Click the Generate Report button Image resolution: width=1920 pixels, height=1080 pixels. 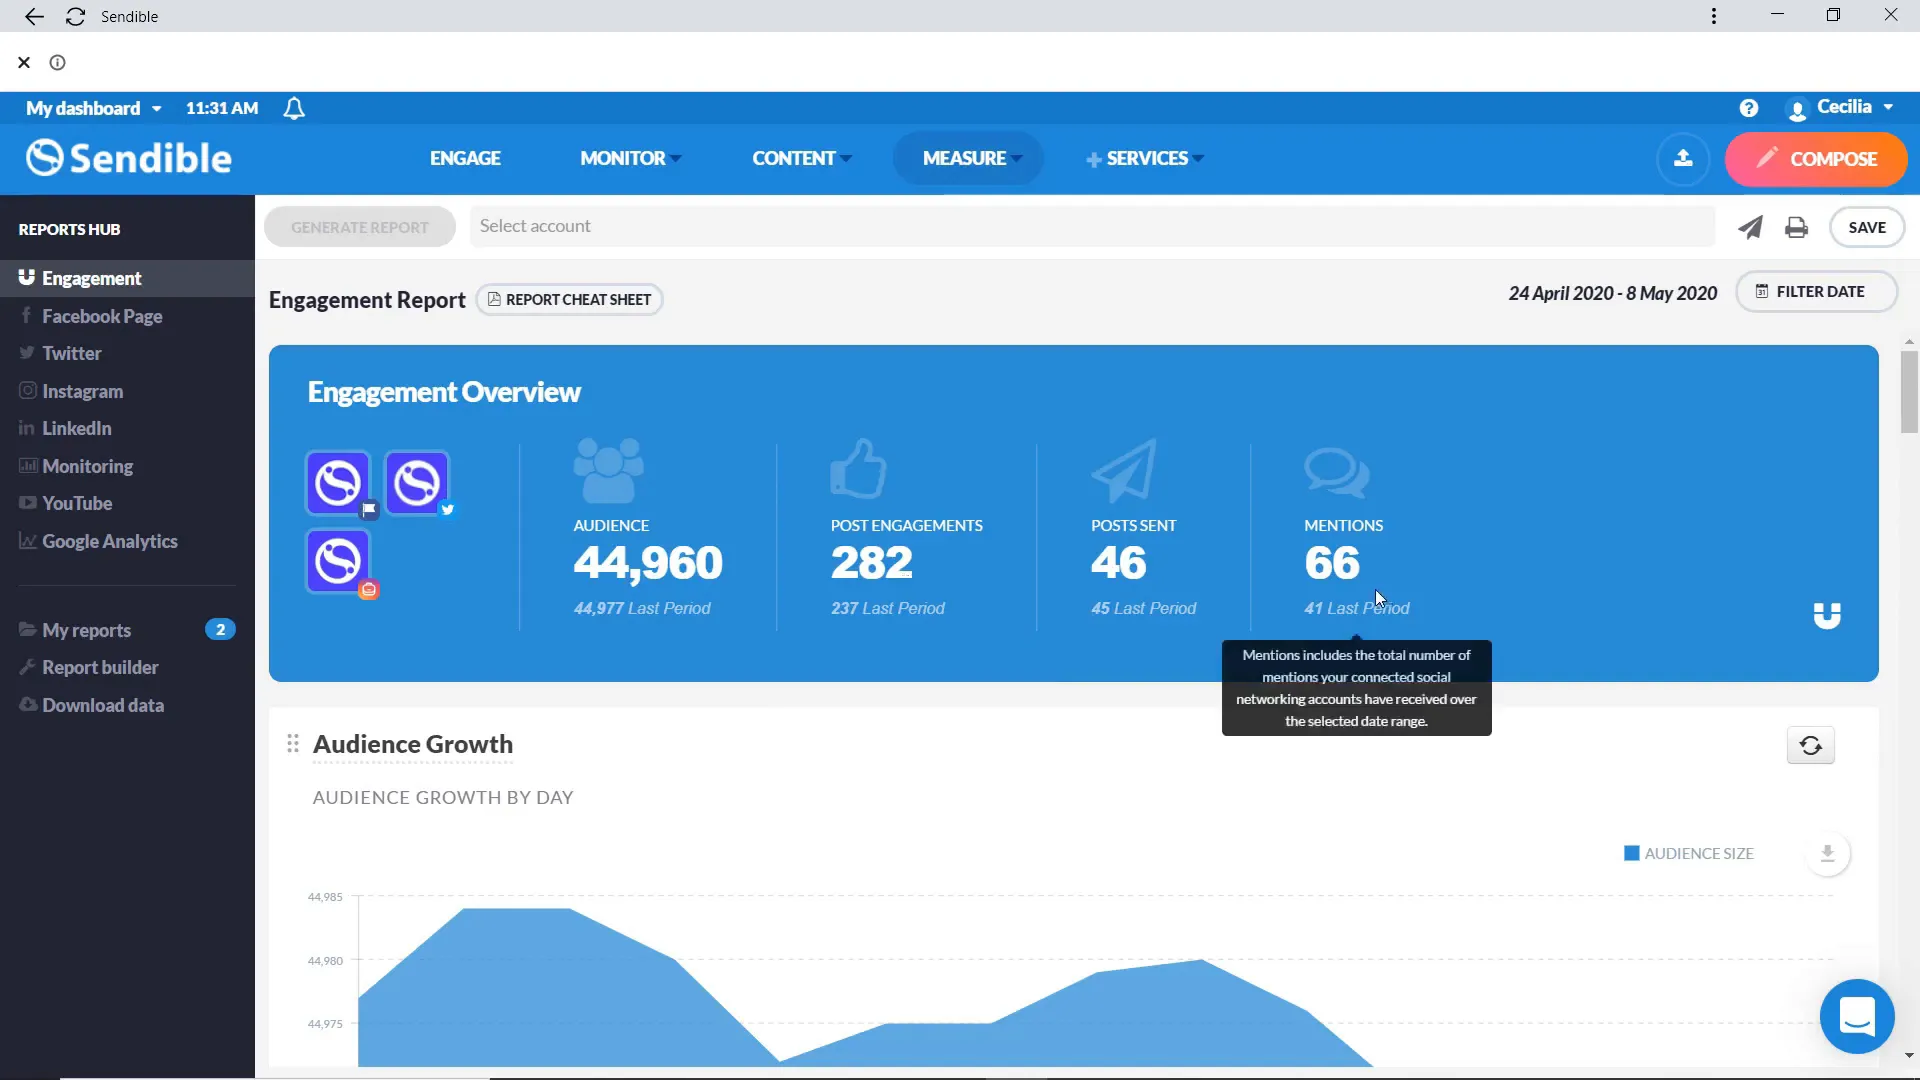click(360, 227)
